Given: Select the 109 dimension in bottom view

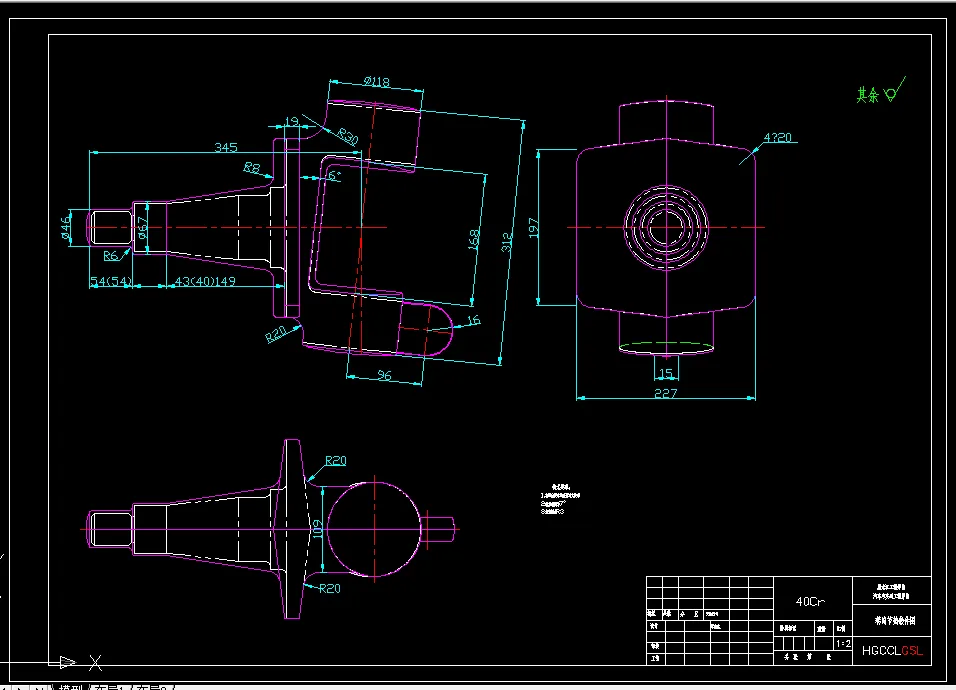Looking at the screenshot, I should (317, 528).
